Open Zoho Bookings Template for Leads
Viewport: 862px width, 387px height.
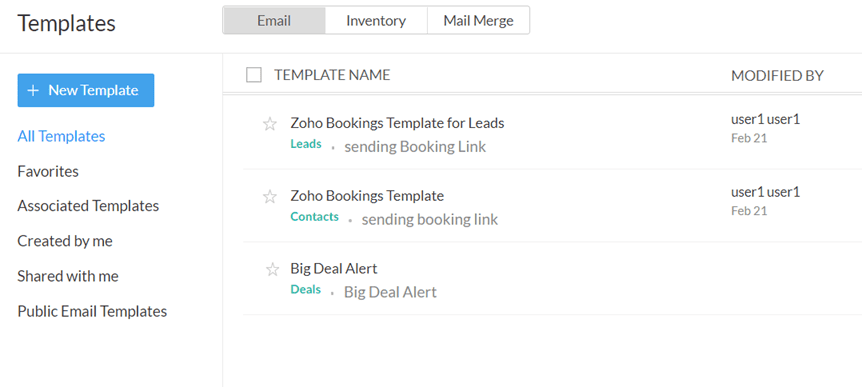397,123
